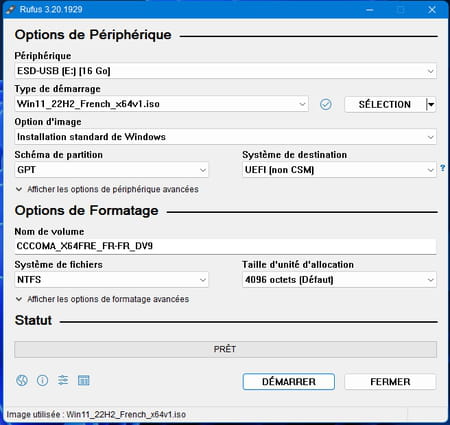Open the language globe icon
The image size is (450, 425).
click(x=22, y=380)
